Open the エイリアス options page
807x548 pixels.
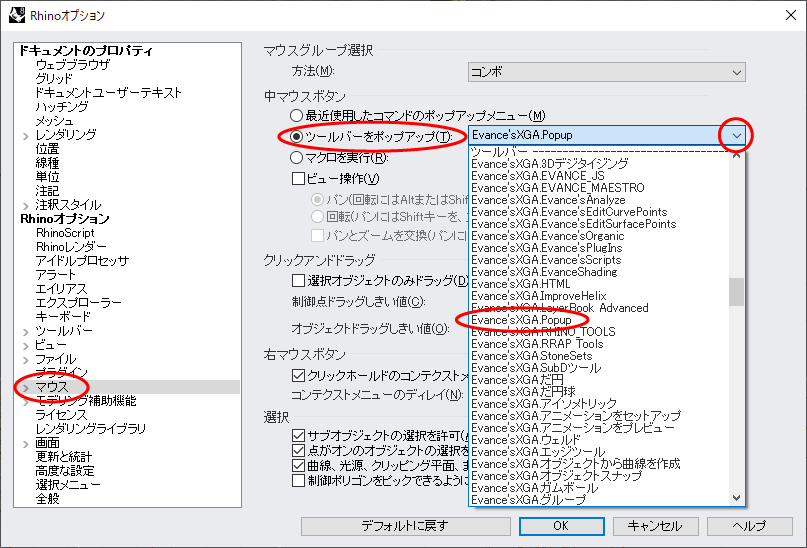pos(61,289)
